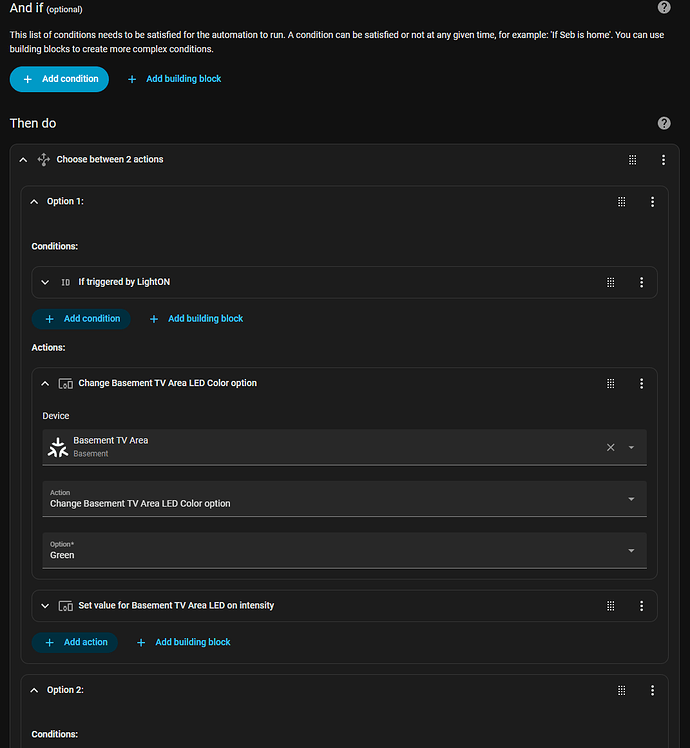Click Add building block link under And if

point(174,79)
